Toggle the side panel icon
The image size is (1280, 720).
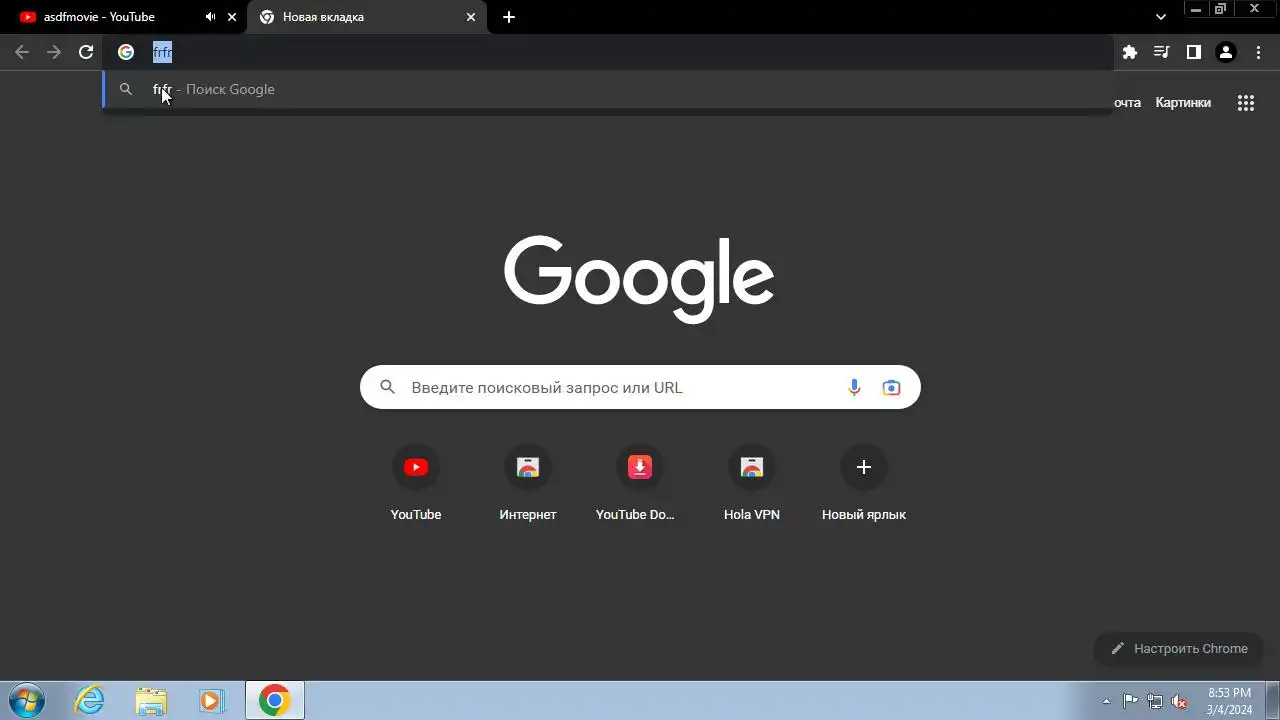click(x=1194, y=52)
